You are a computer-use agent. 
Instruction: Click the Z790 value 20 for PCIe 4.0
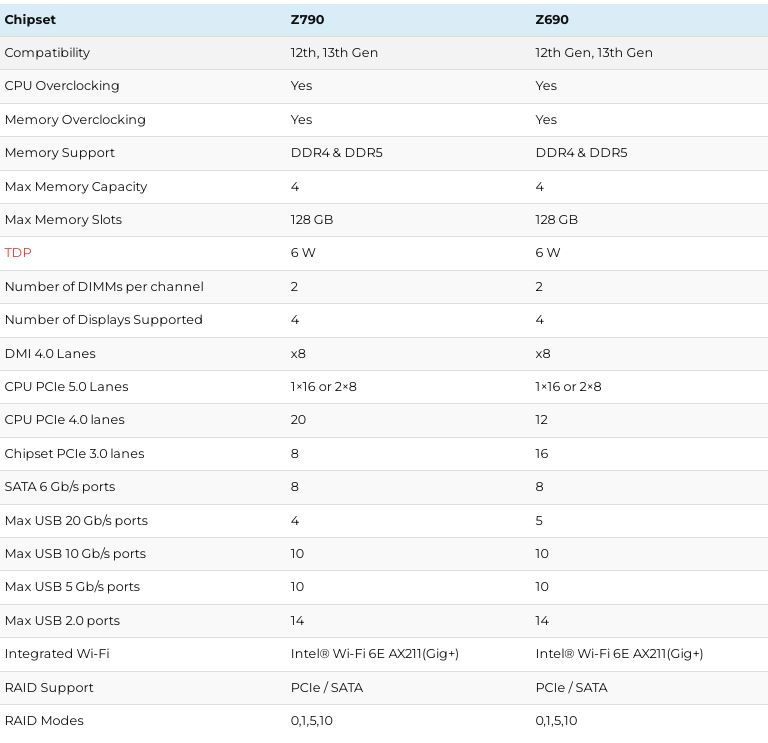click(298, 420)
